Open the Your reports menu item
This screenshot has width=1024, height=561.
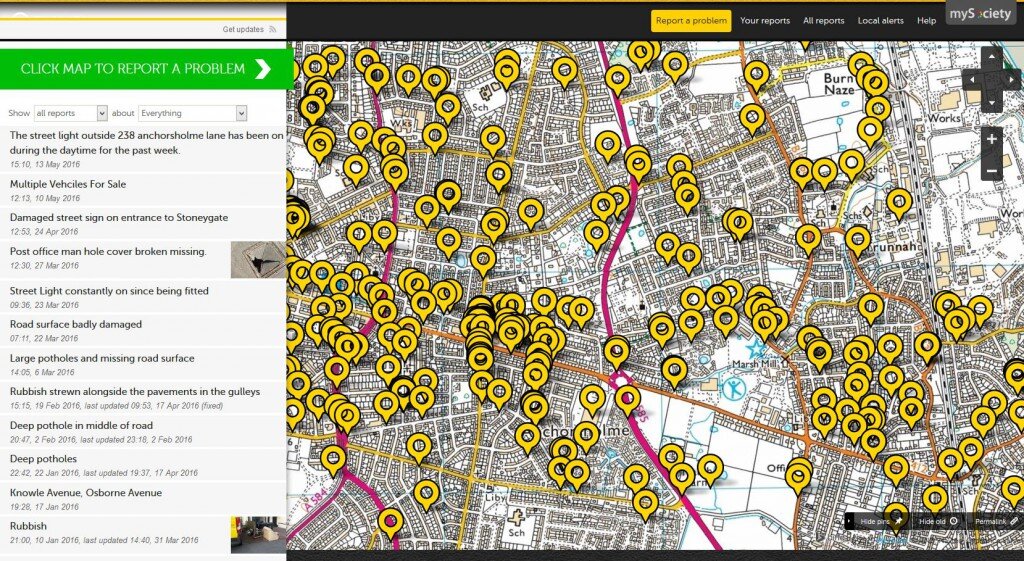[765, 21]
